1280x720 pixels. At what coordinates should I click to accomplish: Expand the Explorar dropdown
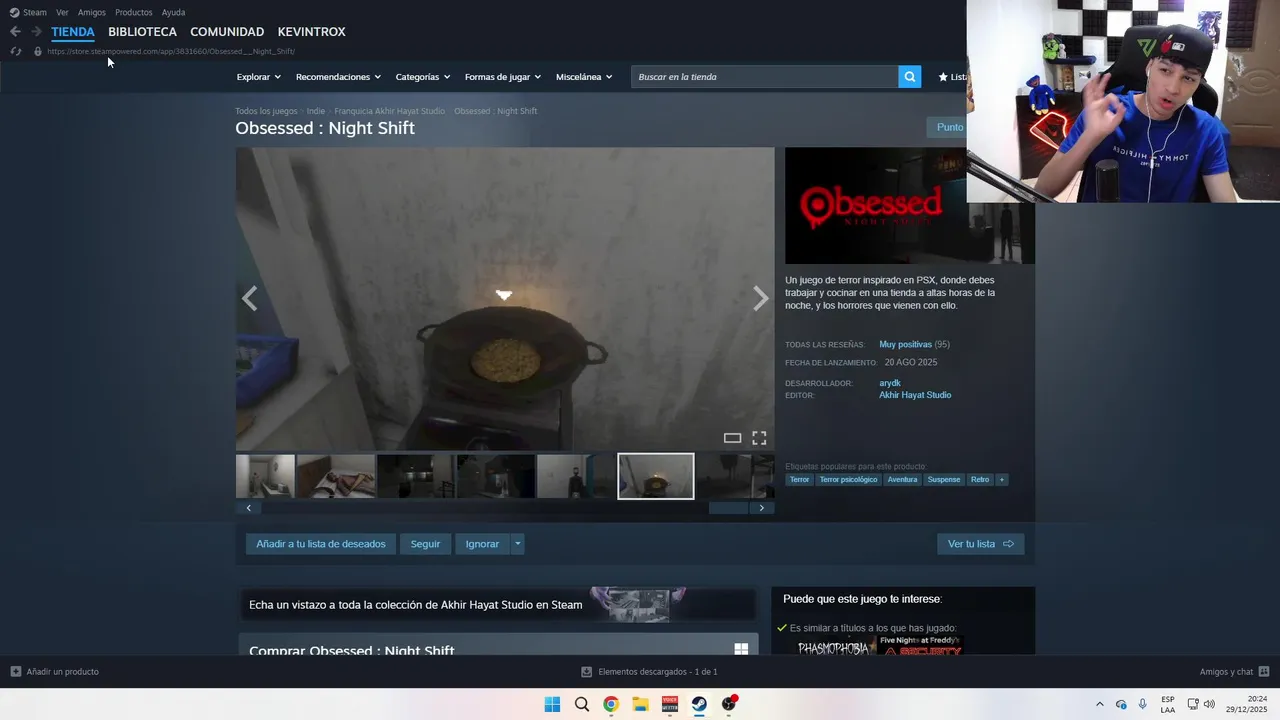[258, 77]
